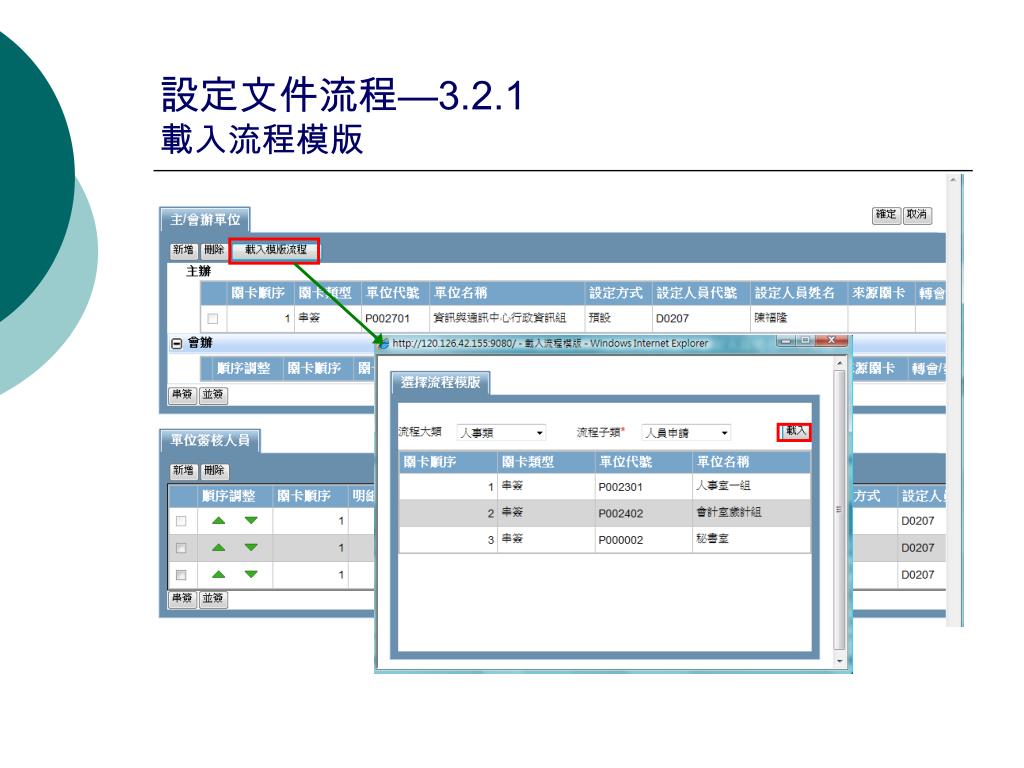Image resolution: width=1024 pixels, height=768 pixels.
Task: Select row P002301 人事室一組
Action: coord(605,487)
